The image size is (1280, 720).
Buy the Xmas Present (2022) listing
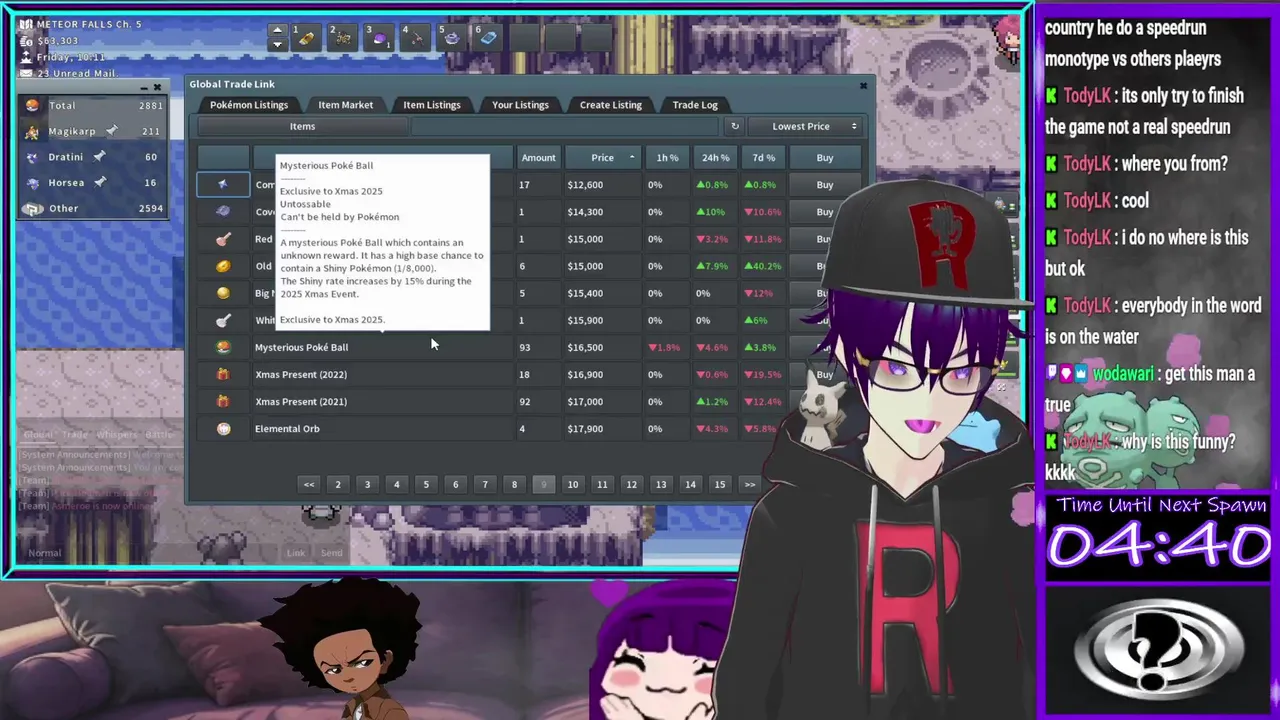pyautogui.click(x=825, y=374)
